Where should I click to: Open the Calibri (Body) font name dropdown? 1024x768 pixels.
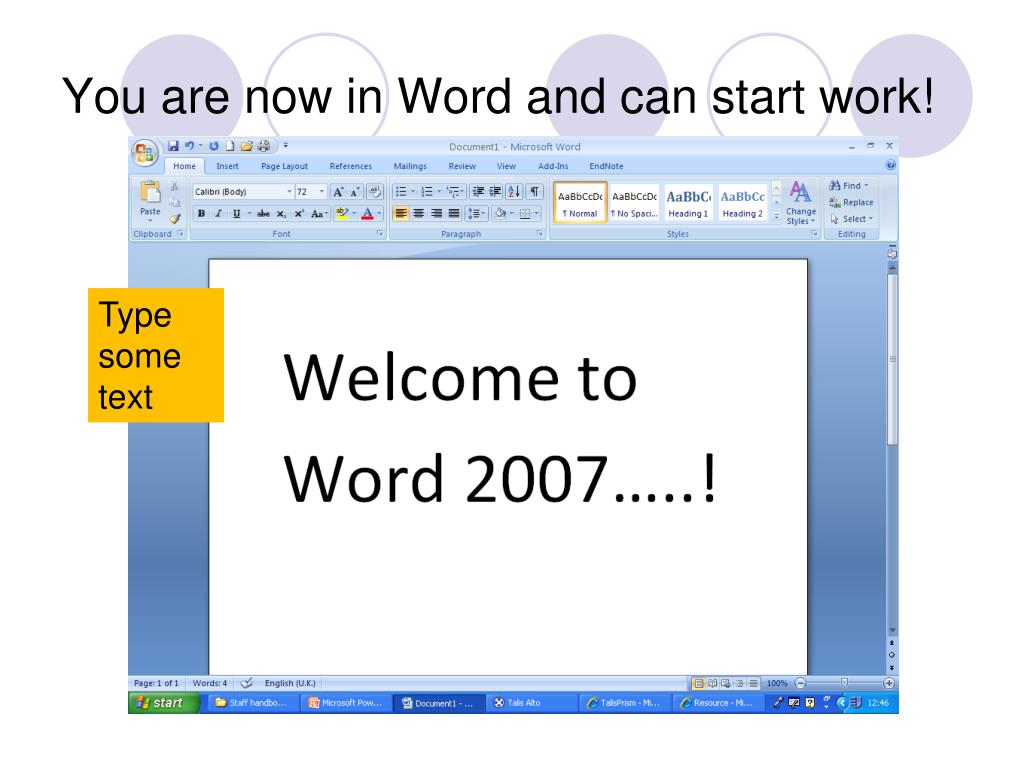[x=289, y=192]
